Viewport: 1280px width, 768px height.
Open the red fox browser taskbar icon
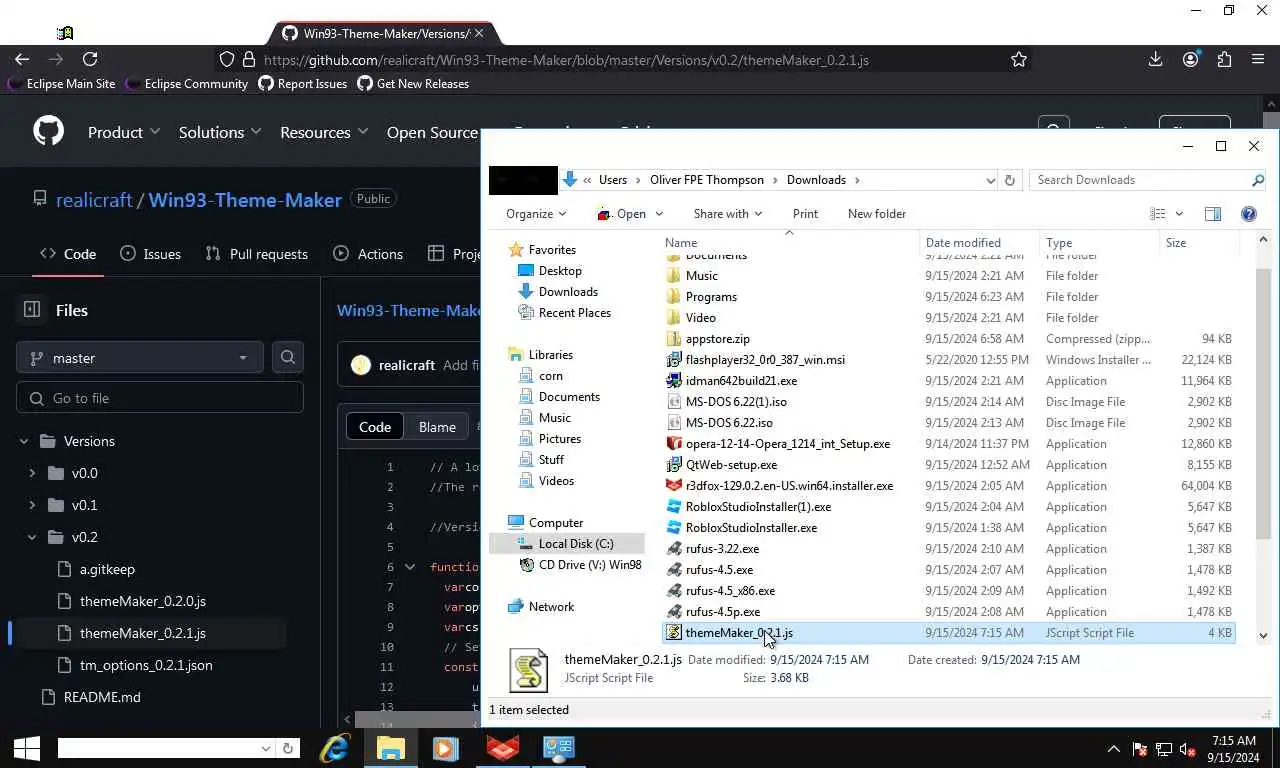pyautogui.click(x=502, y=748)
